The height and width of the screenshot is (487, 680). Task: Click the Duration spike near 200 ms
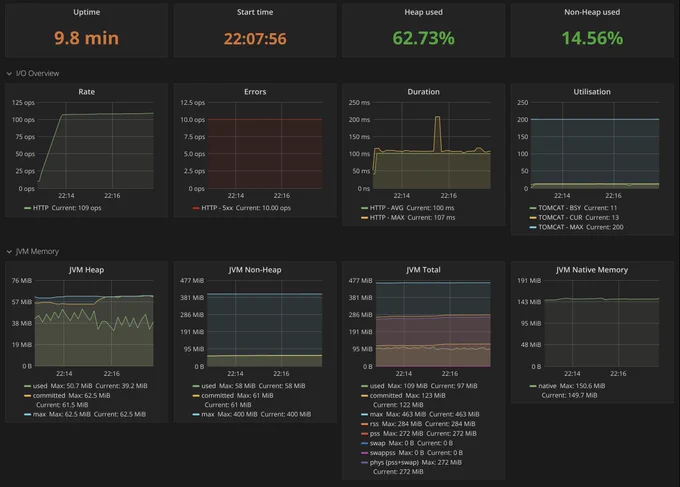click(x=438, y=118)
